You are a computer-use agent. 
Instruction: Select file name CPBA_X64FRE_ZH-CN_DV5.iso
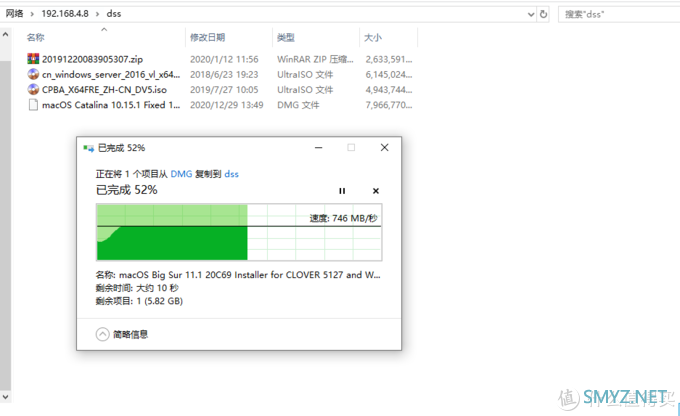pyautogui.click(x=104, y=89)
